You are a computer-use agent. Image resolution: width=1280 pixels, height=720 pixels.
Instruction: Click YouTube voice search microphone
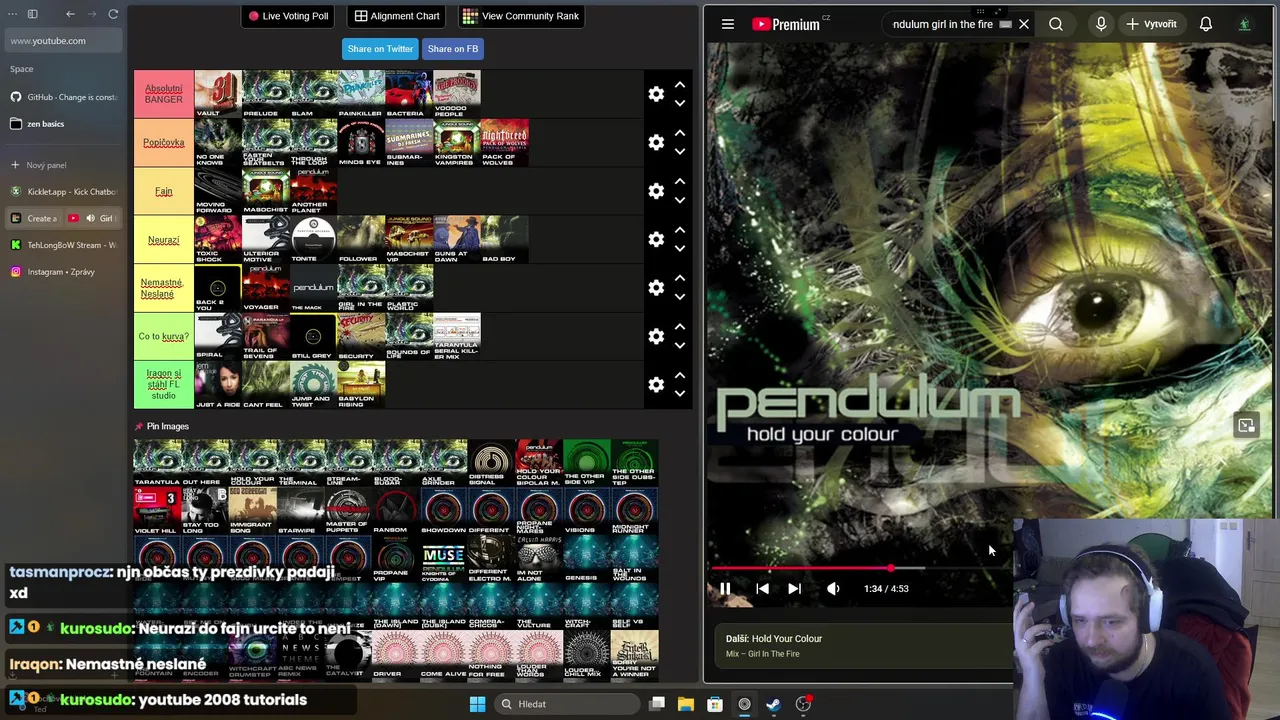(x=1101, y=24)
